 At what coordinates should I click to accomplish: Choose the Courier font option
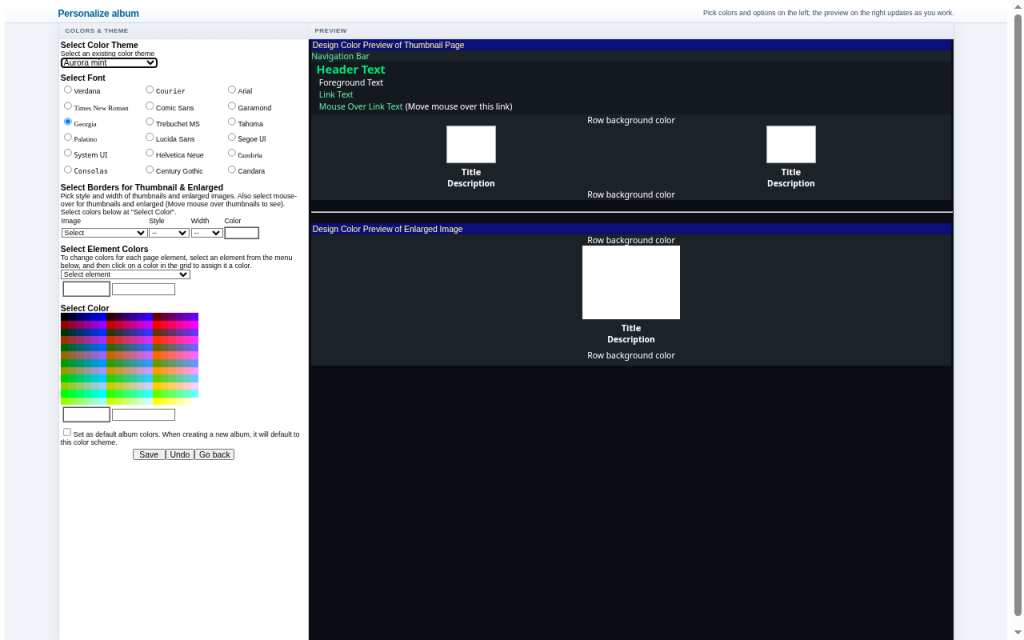coord(150,89)
